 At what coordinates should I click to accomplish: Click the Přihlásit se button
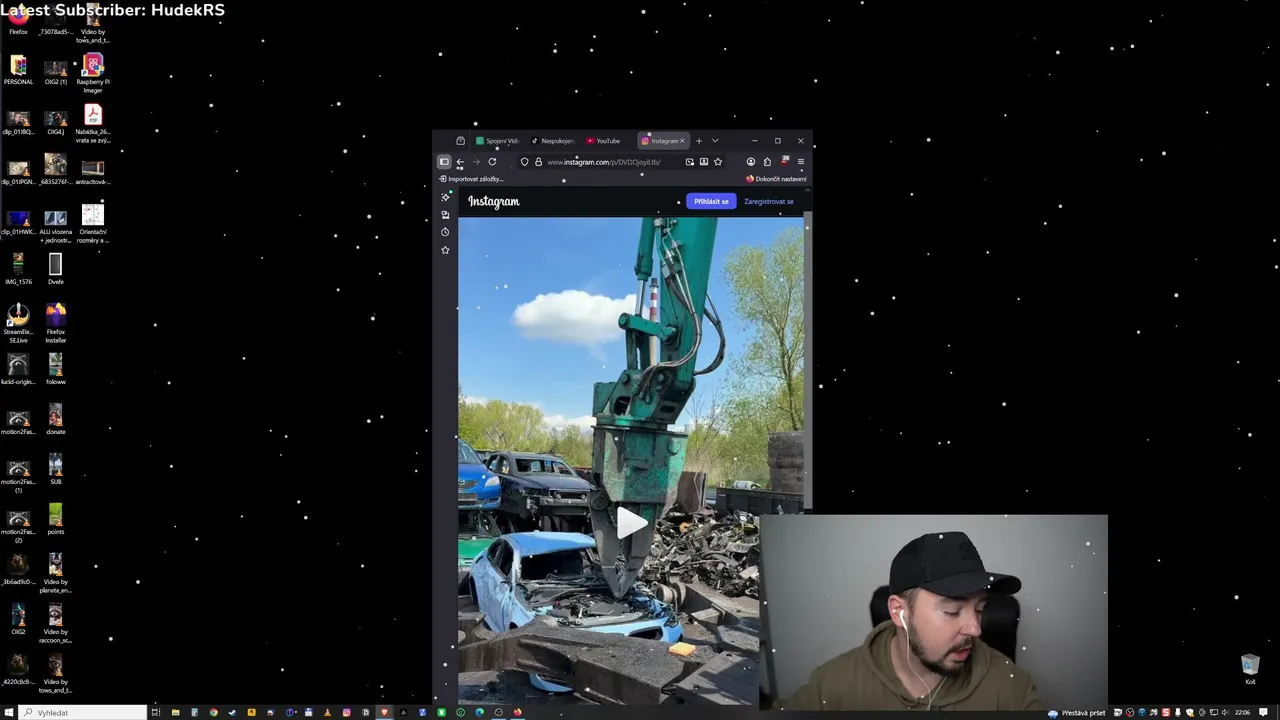711,201
